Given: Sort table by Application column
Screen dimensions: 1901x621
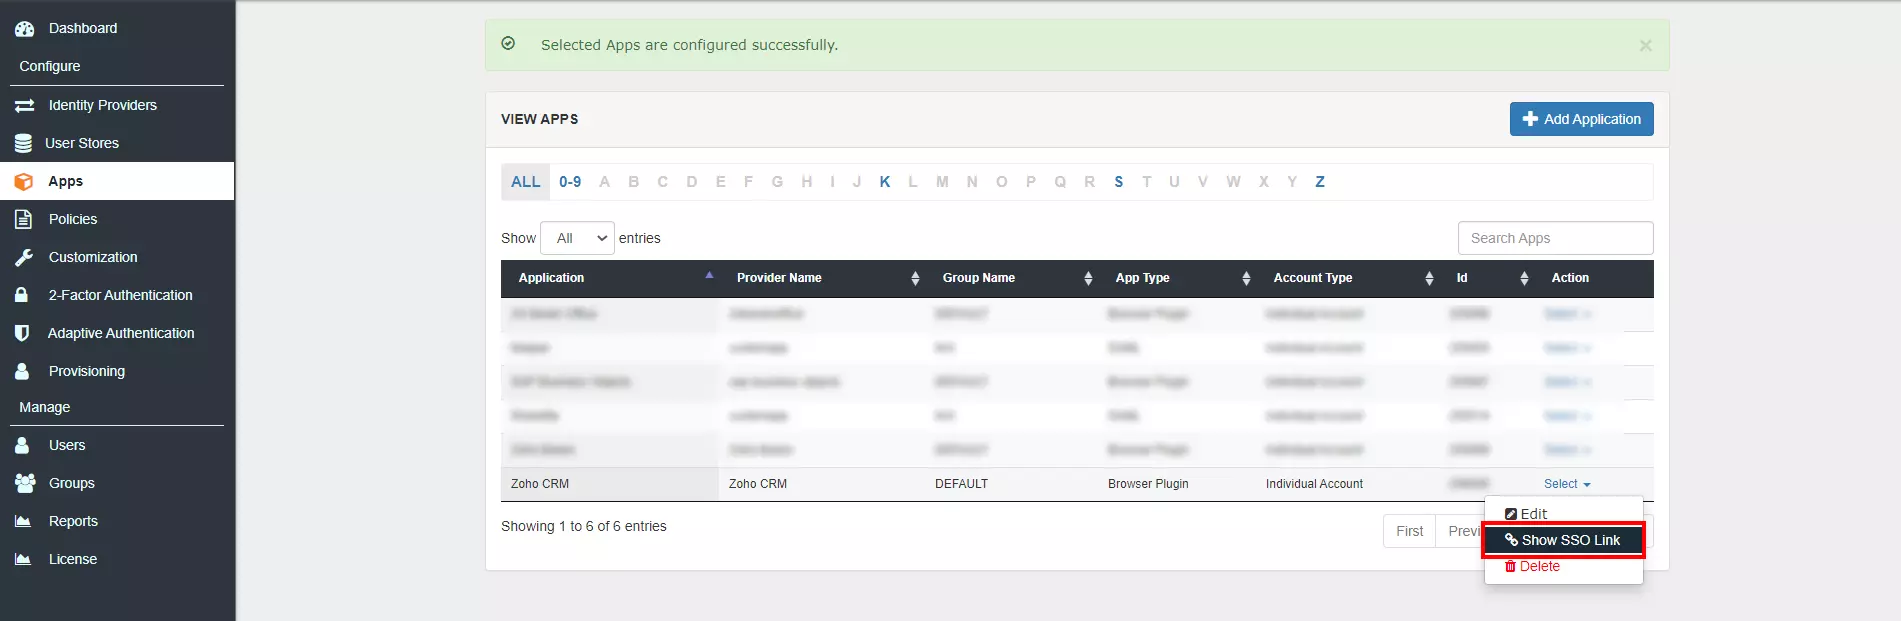Looking at the screenshot, I should point(609,278).
